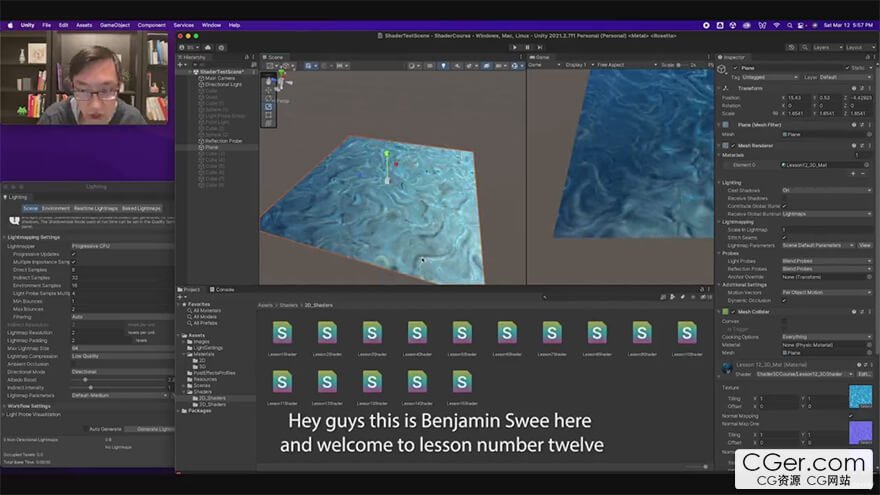This screenshot has height=495, width=880.
Task: Toggle the Static checkbox for Plane
Action: tap(846, 68)
